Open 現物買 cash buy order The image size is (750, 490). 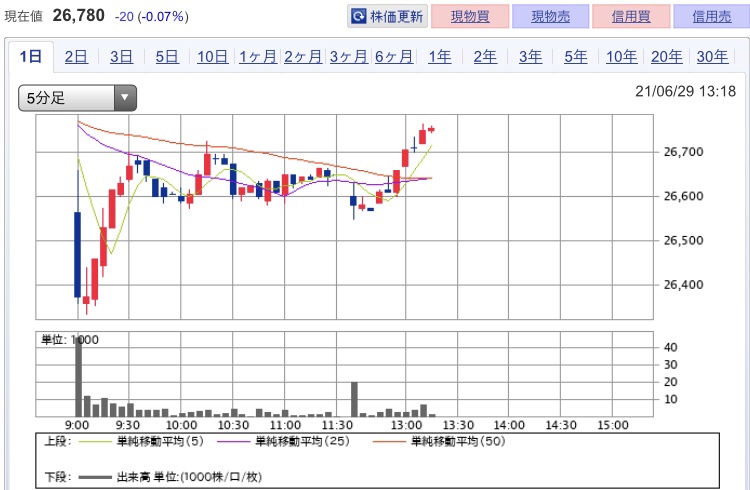(x=470, y=16)
